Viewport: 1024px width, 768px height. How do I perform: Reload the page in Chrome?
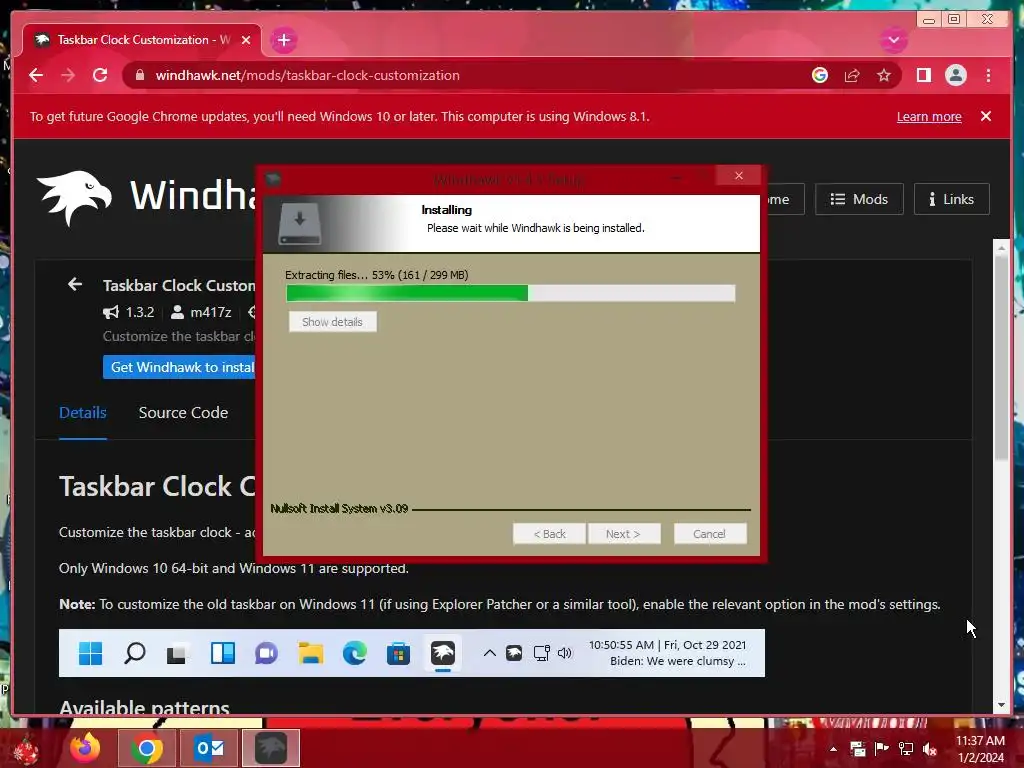click(100, 75)
